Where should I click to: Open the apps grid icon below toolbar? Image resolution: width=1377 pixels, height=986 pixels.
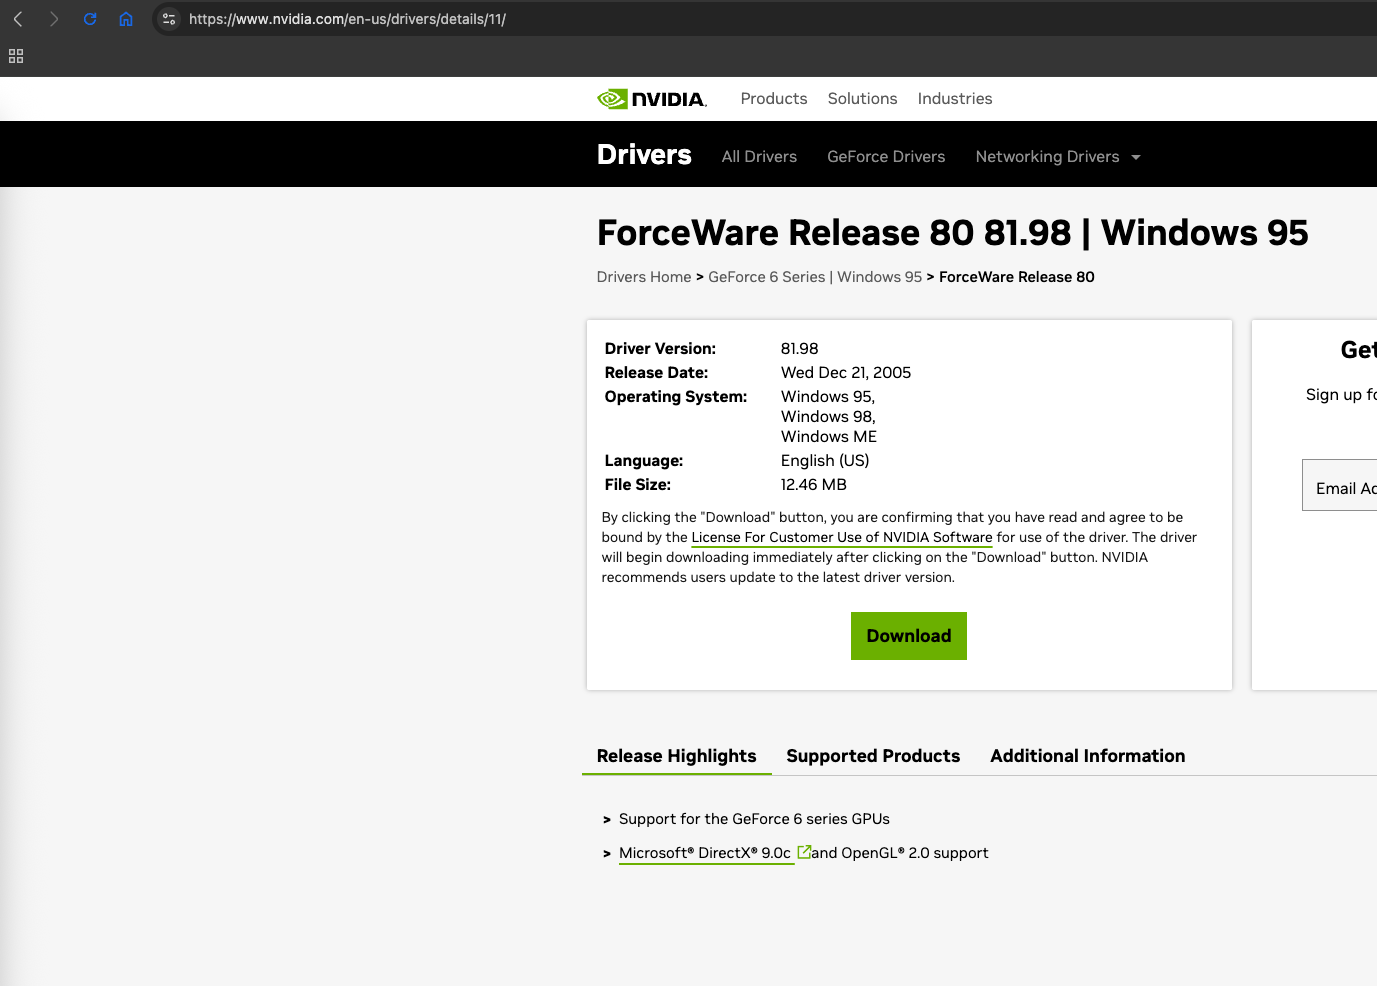click(16, 56)
